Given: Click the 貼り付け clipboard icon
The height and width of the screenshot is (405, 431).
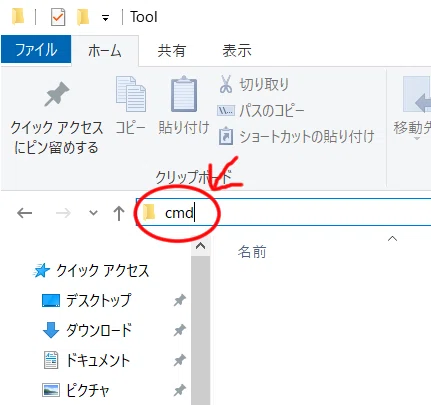Looking at the screenshot, I should click(184, 94).
